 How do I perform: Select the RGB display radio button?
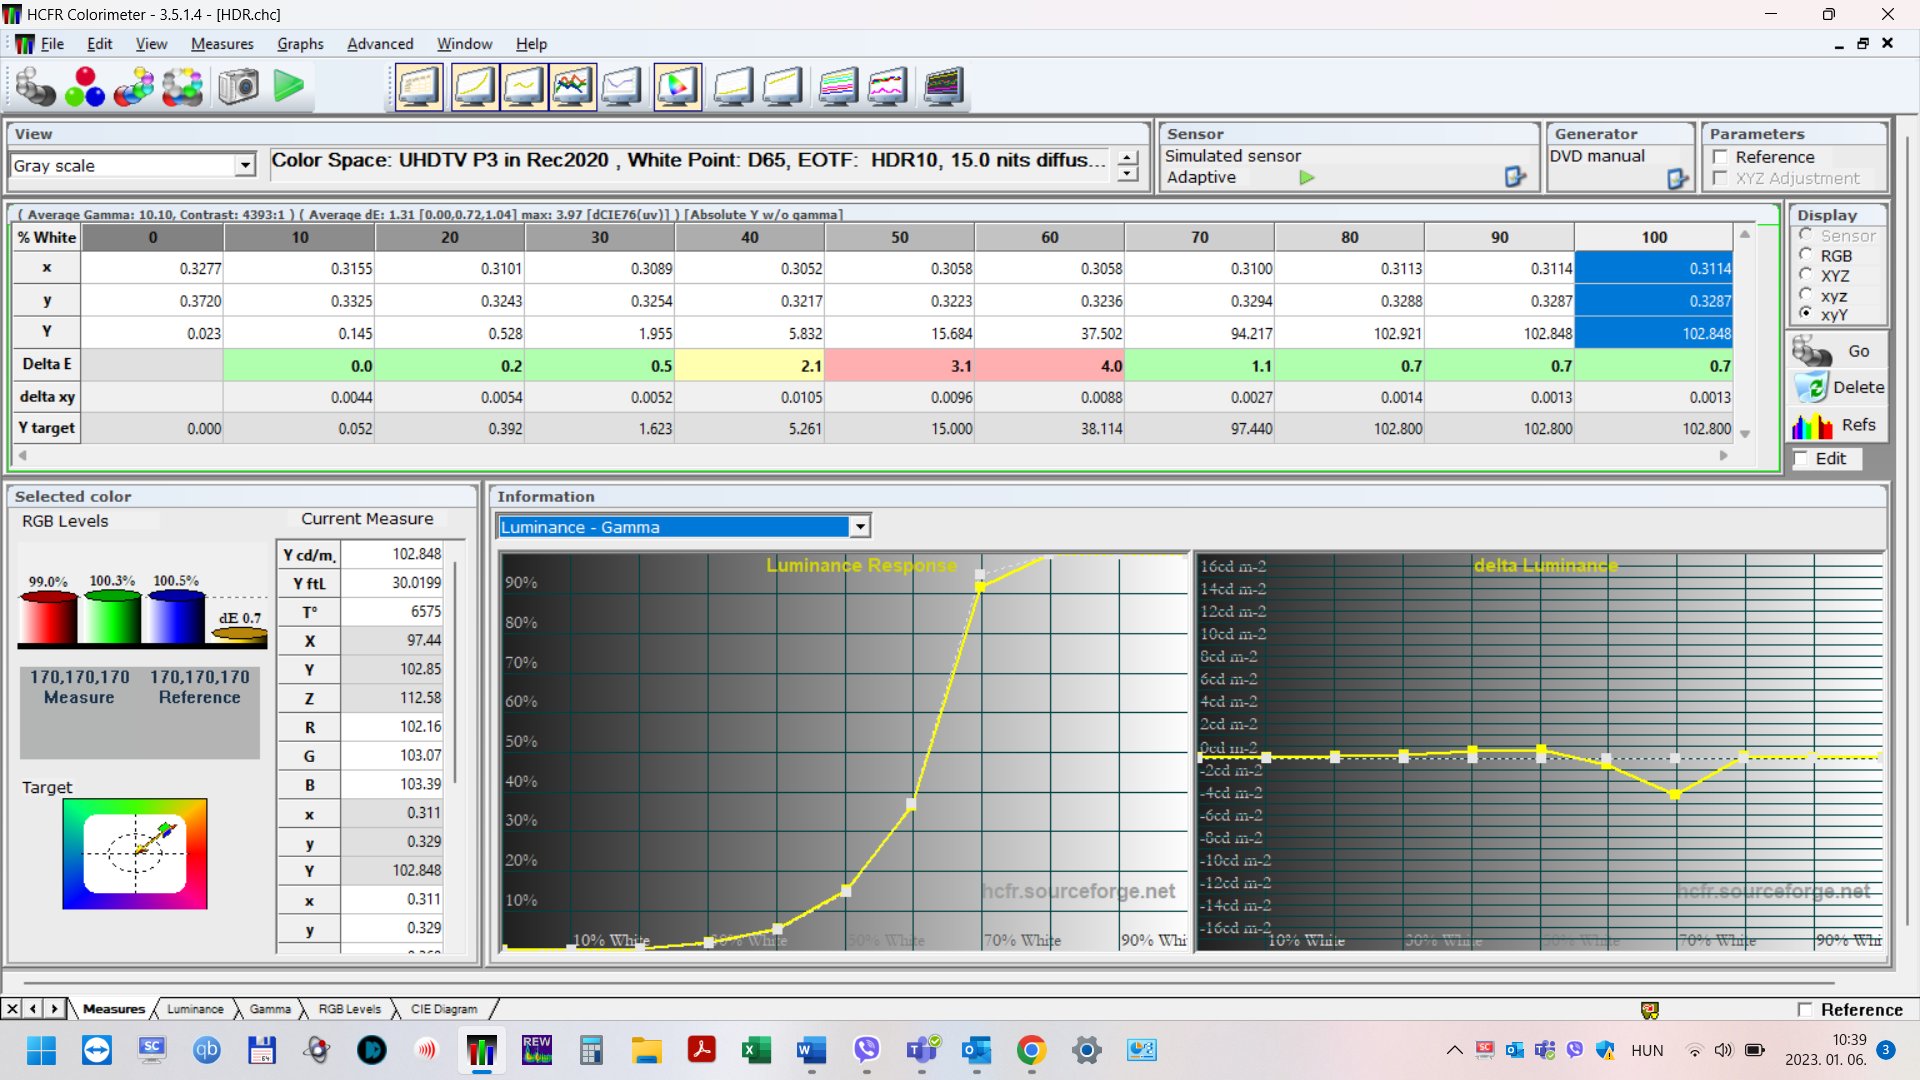click(1806, 256)
